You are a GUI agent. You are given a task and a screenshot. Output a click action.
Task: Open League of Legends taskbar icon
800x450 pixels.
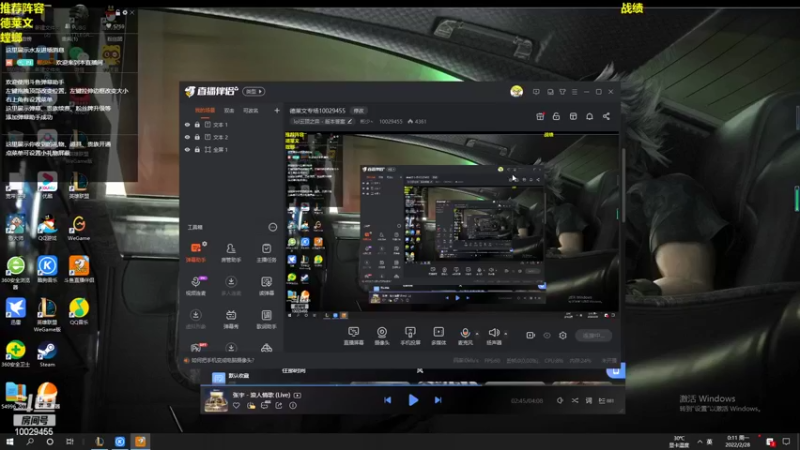point(99,442)
